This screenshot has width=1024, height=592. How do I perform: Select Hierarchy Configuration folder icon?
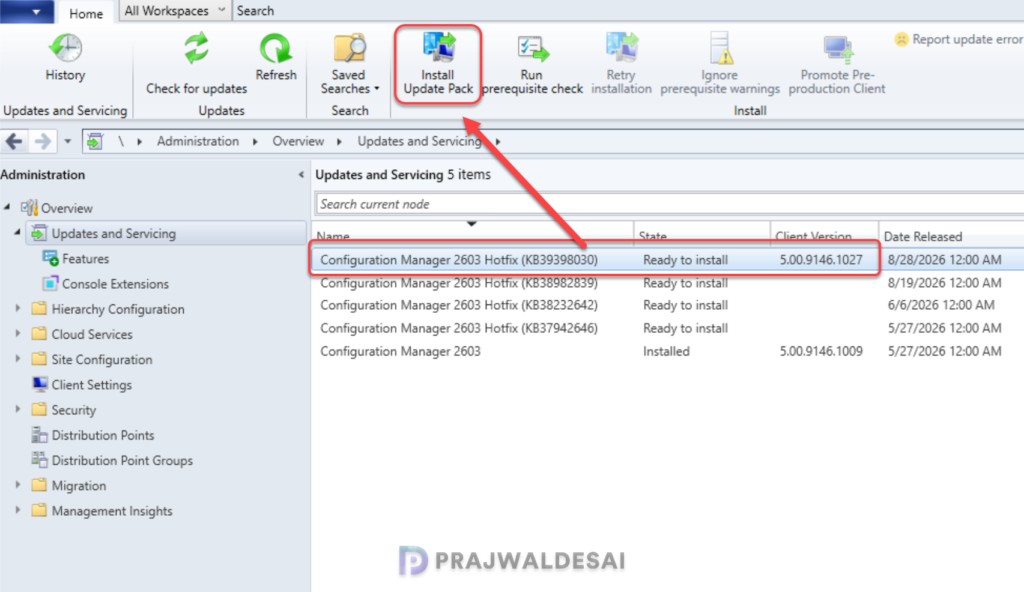pyautogui.click(x=39, y=308)
